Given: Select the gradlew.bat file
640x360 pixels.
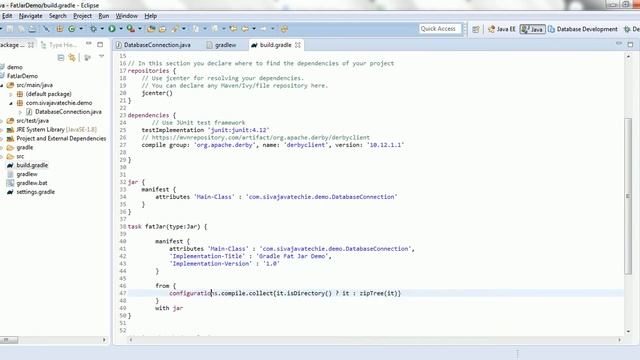Looking at the screenshot, I should 32,183.
